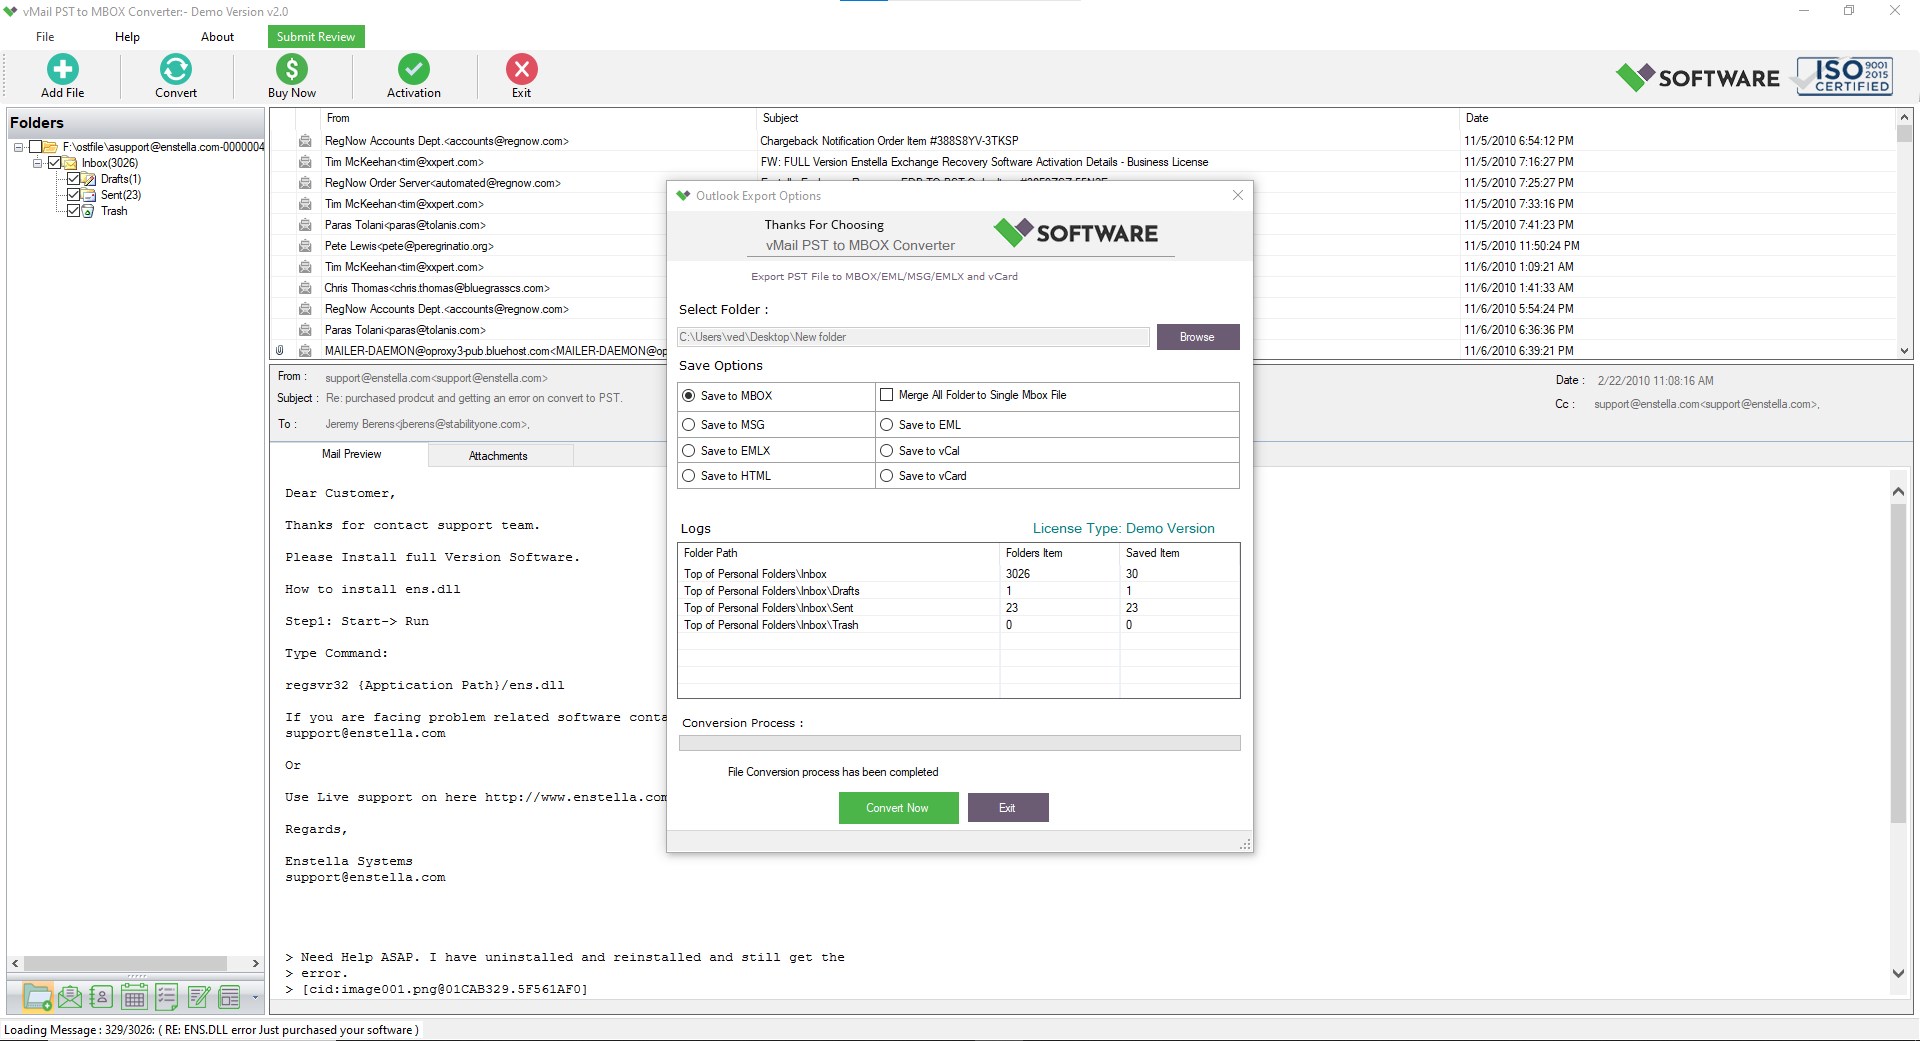Click the Activation checkmark icon
Viewport: 1920px width, 1041px height.
[414, 69]
